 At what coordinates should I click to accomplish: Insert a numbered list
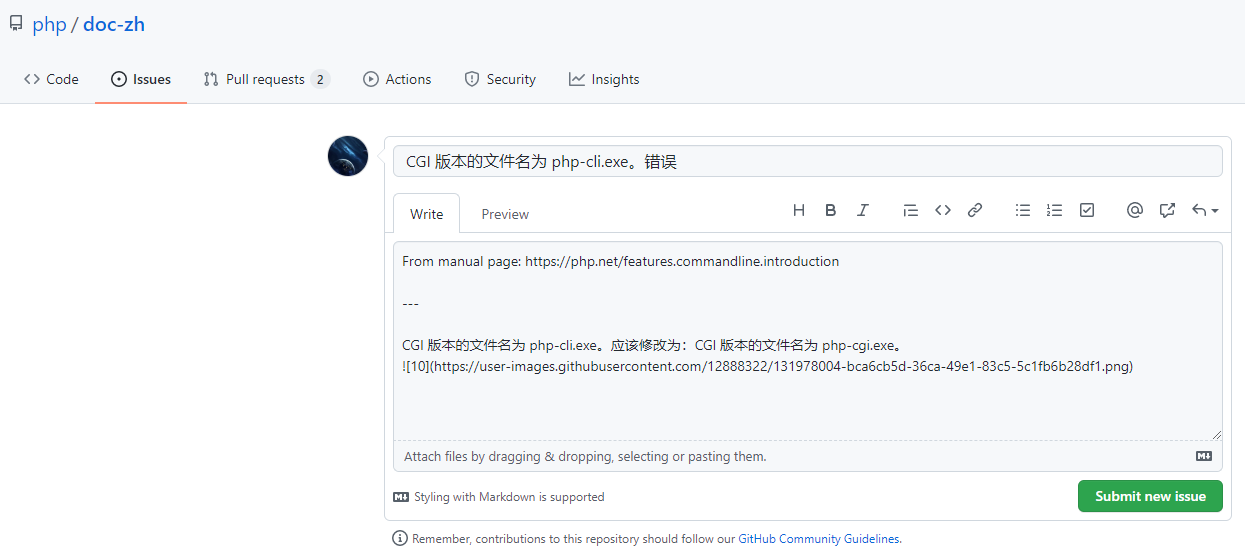[x=1054, y=210]
